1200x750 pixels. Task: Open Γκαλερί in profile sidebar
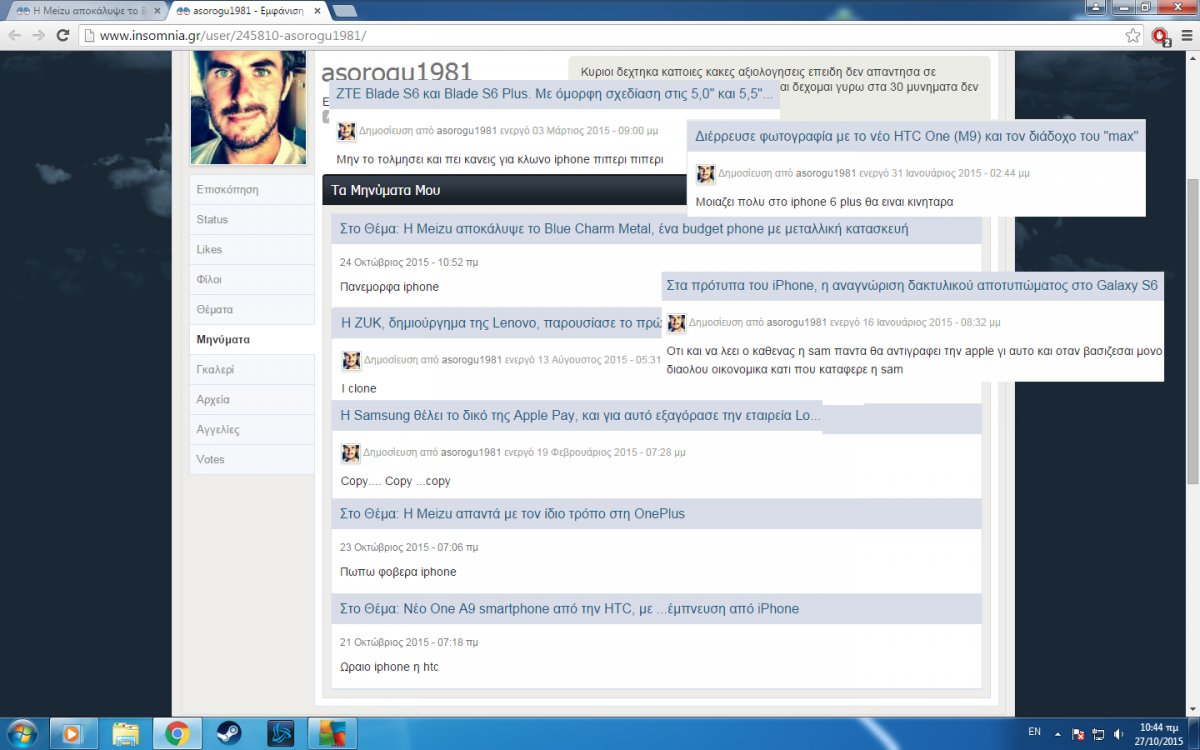[251, 369]
